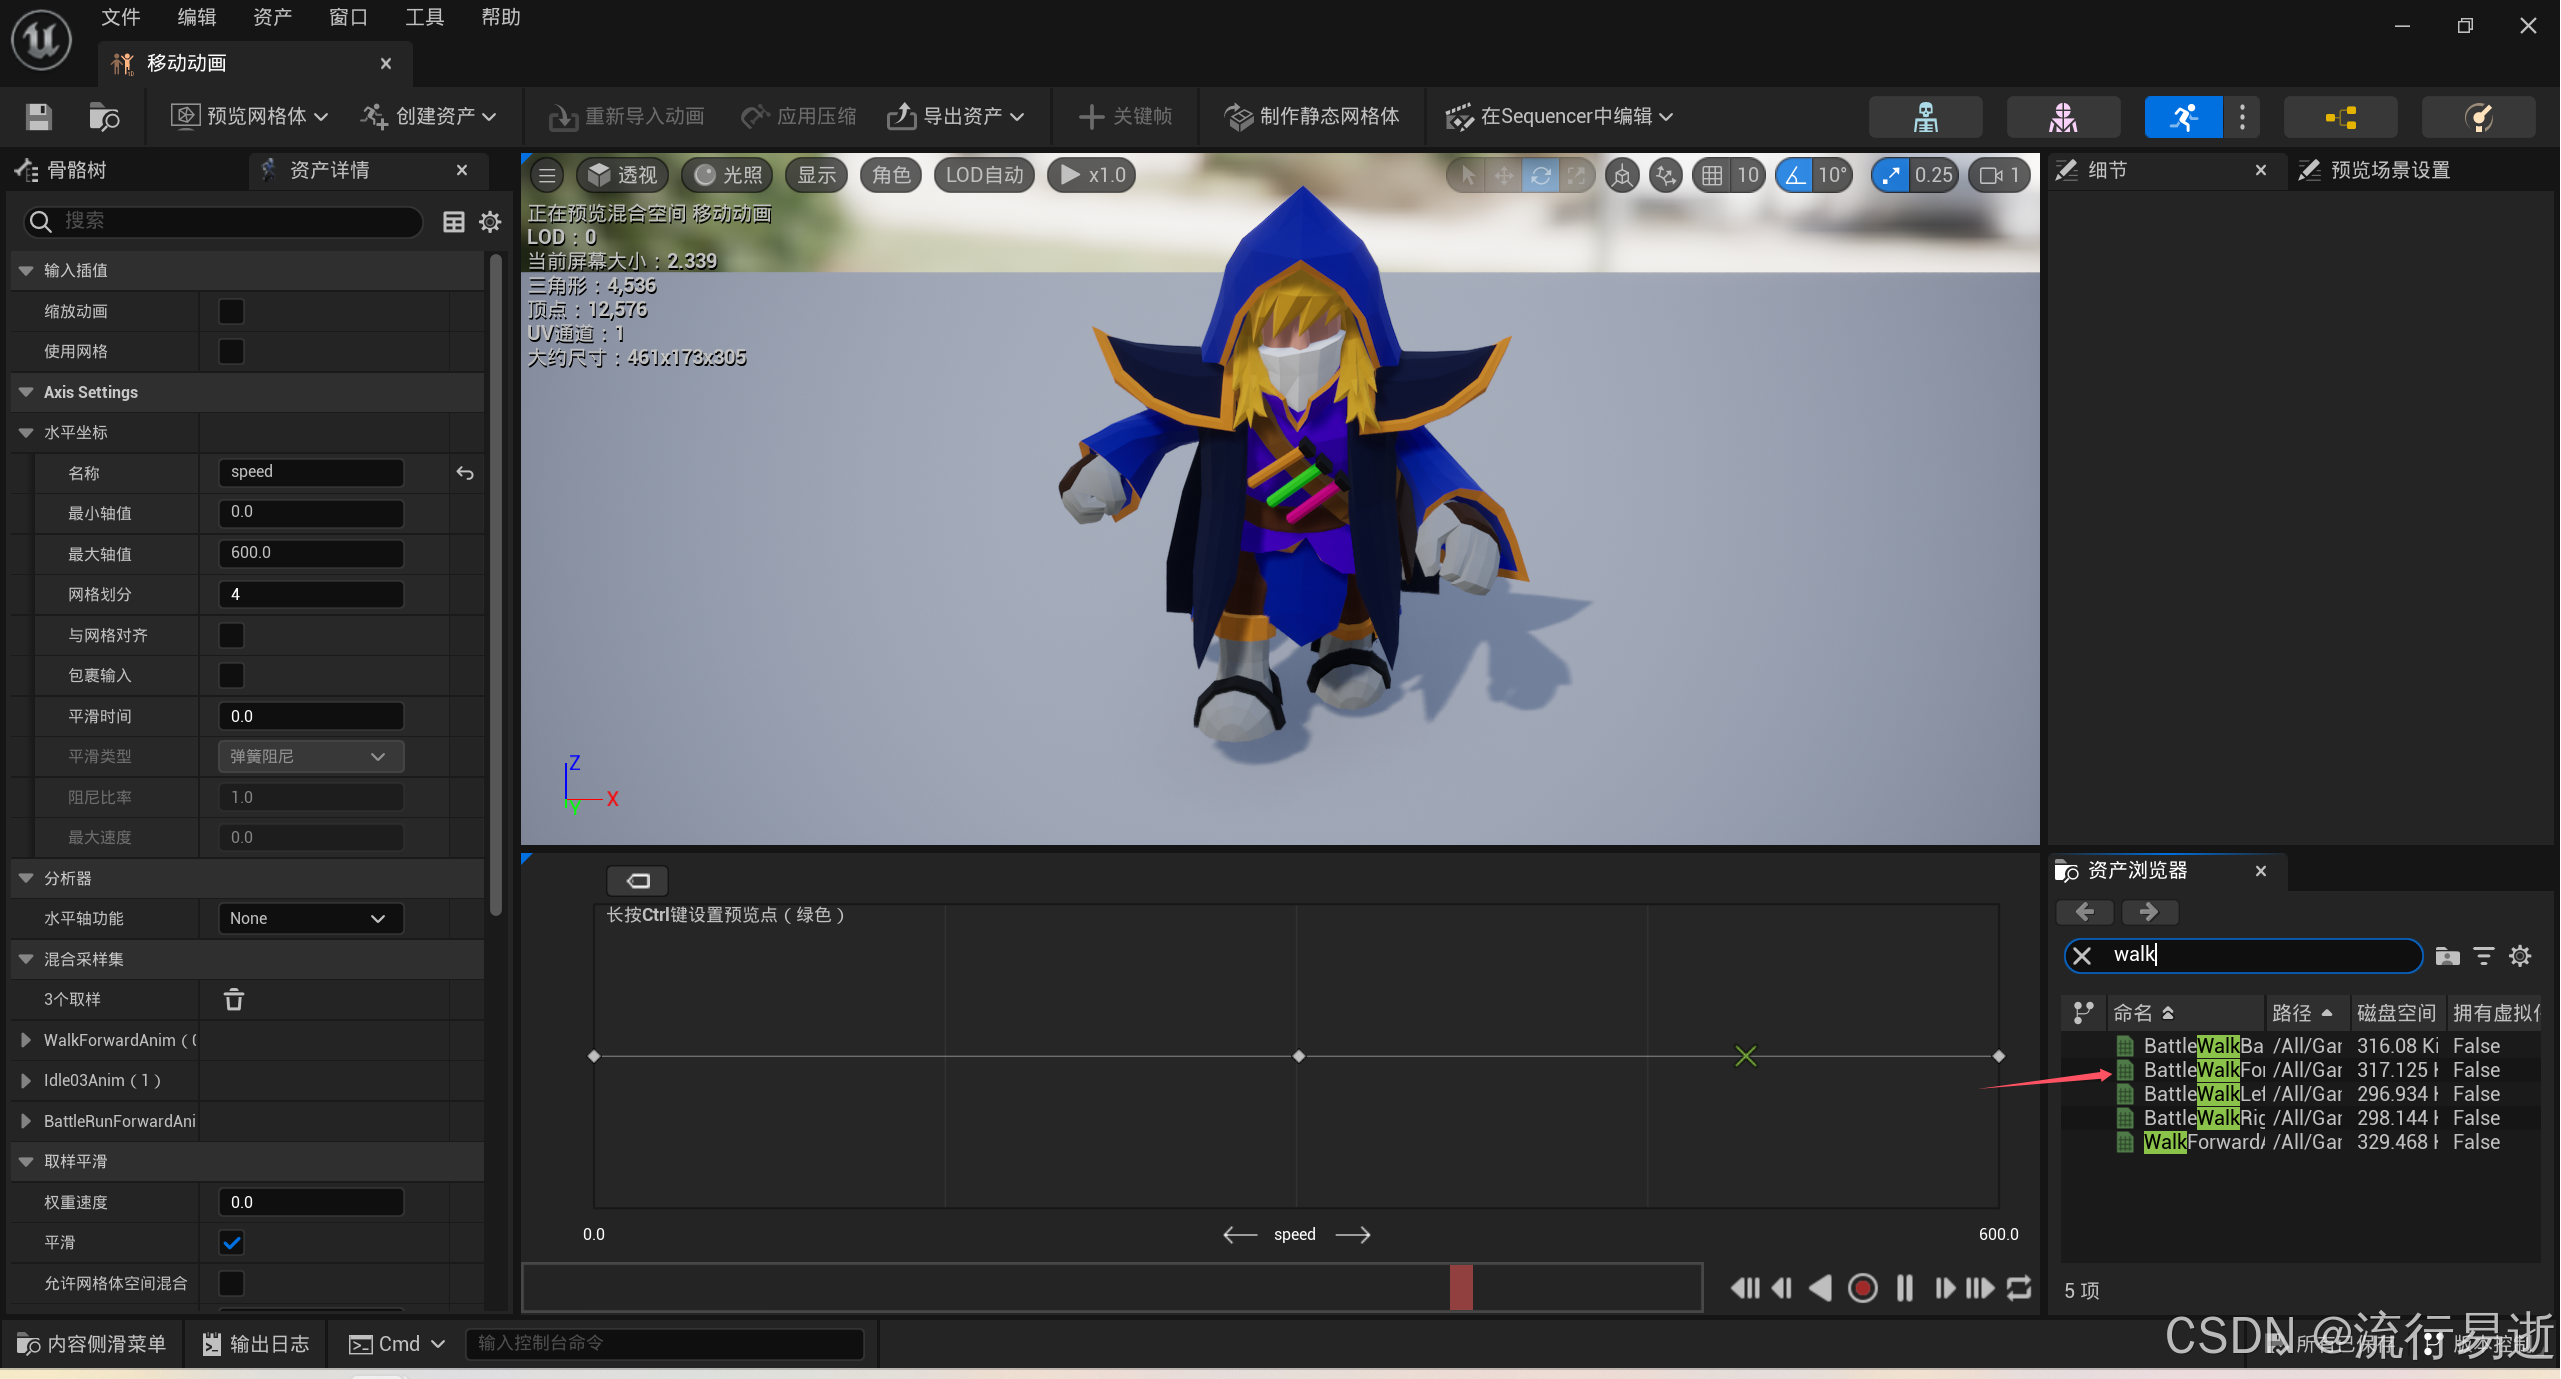2561x1379 pixels.
Task: Click the 制作静态网格体 button
Action: click(1311, 117)
